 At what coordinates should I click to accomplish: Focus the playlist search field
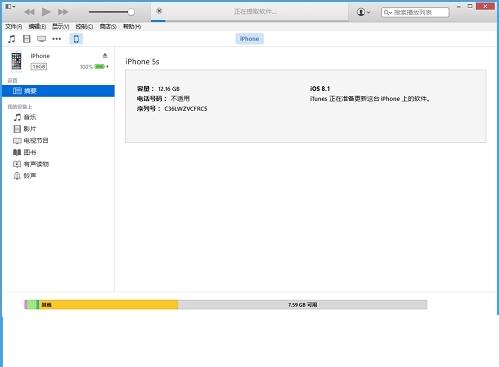coord(415,12)
